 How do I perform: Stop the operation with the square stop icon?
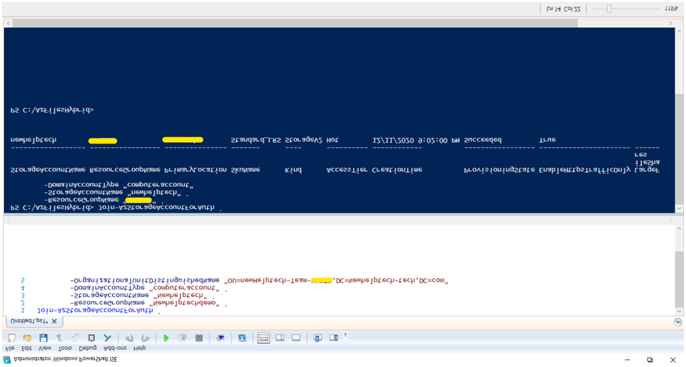[199, 338]
